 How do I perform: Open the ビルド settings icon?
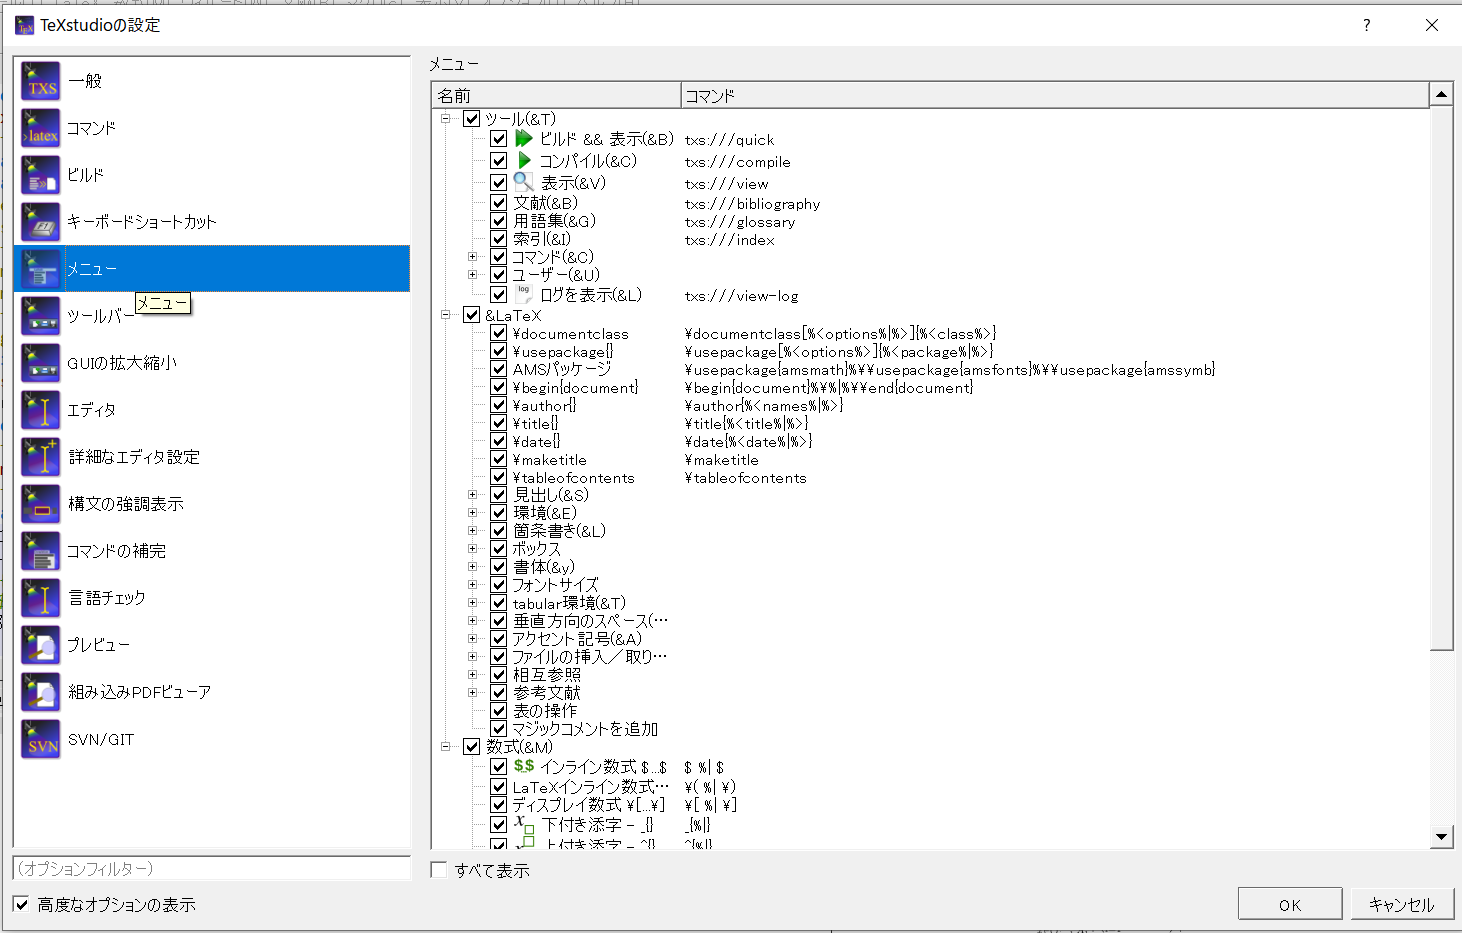click(x=41, y=175)
